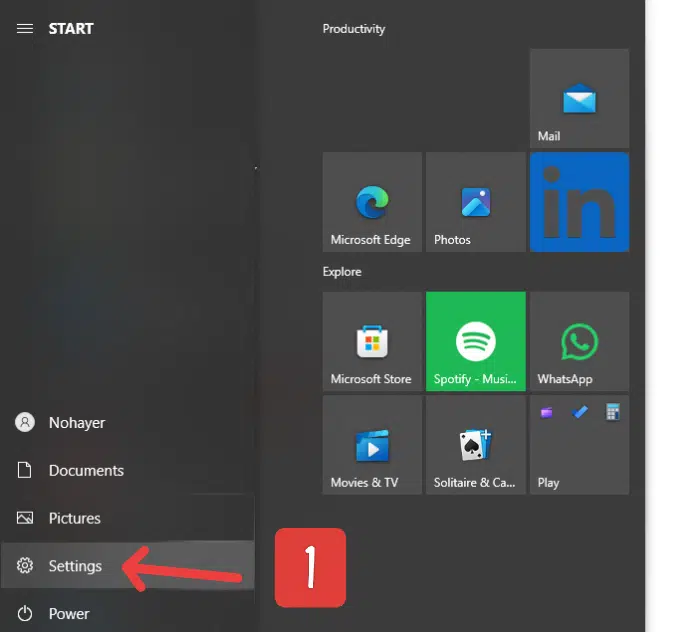The width and height of the screenshot is (692, 632).
Task: Launch Microsoft Edge from its tile
Action: 372,202
